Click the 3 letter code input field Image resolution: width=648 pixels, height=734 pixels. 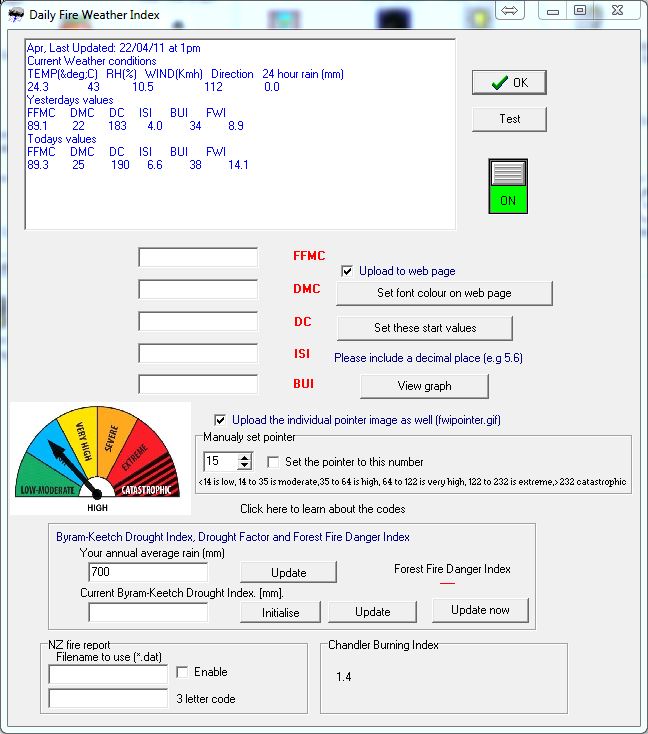click(x=108, y=698)
